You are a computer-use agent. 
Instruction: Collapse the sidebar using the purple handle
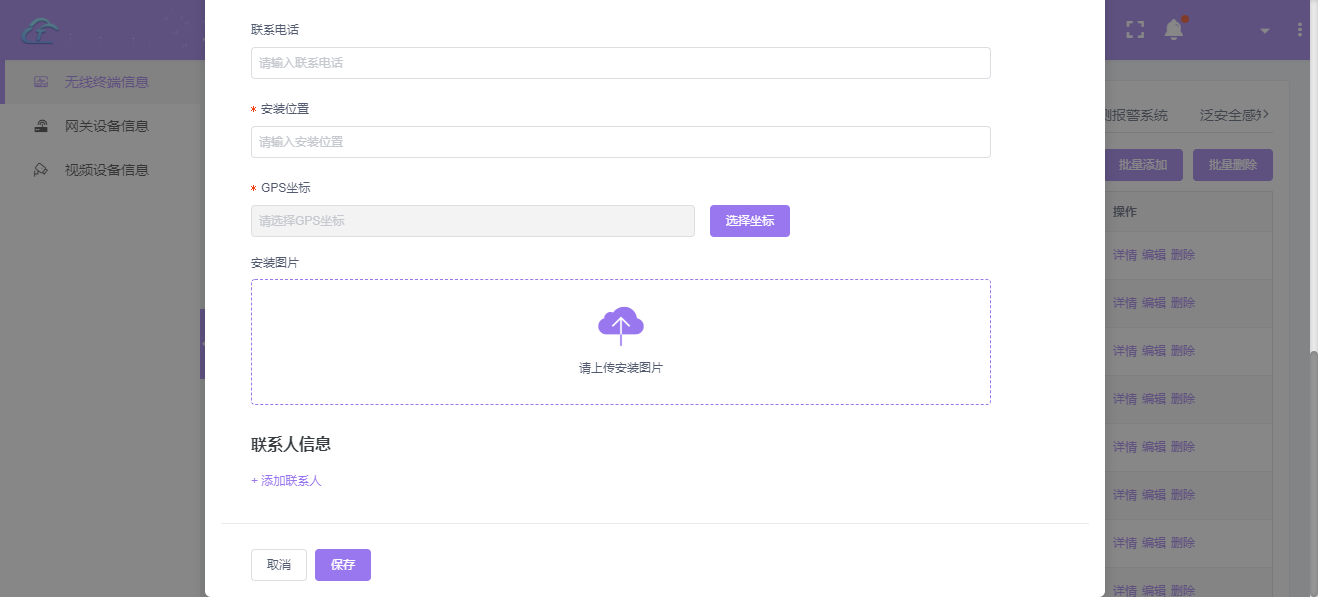(202, 344)
